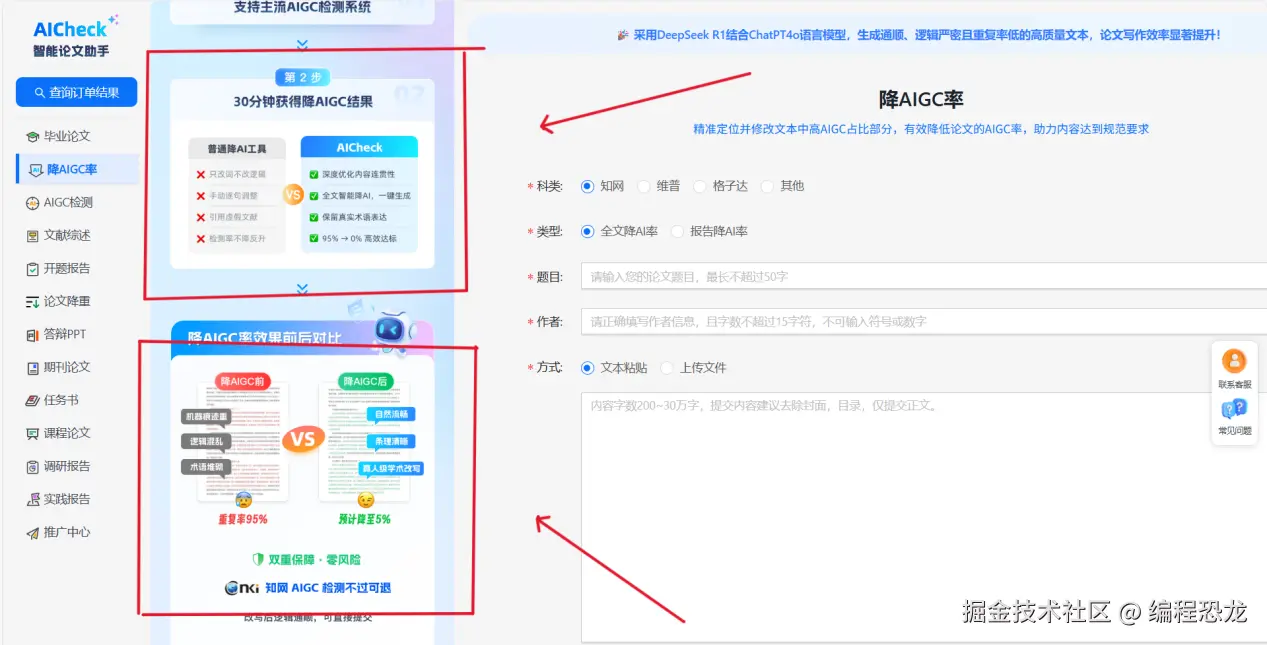Open AIGC检测 in the sidebar
This screenshot has height=645, width=1267.
coord(68,202)
